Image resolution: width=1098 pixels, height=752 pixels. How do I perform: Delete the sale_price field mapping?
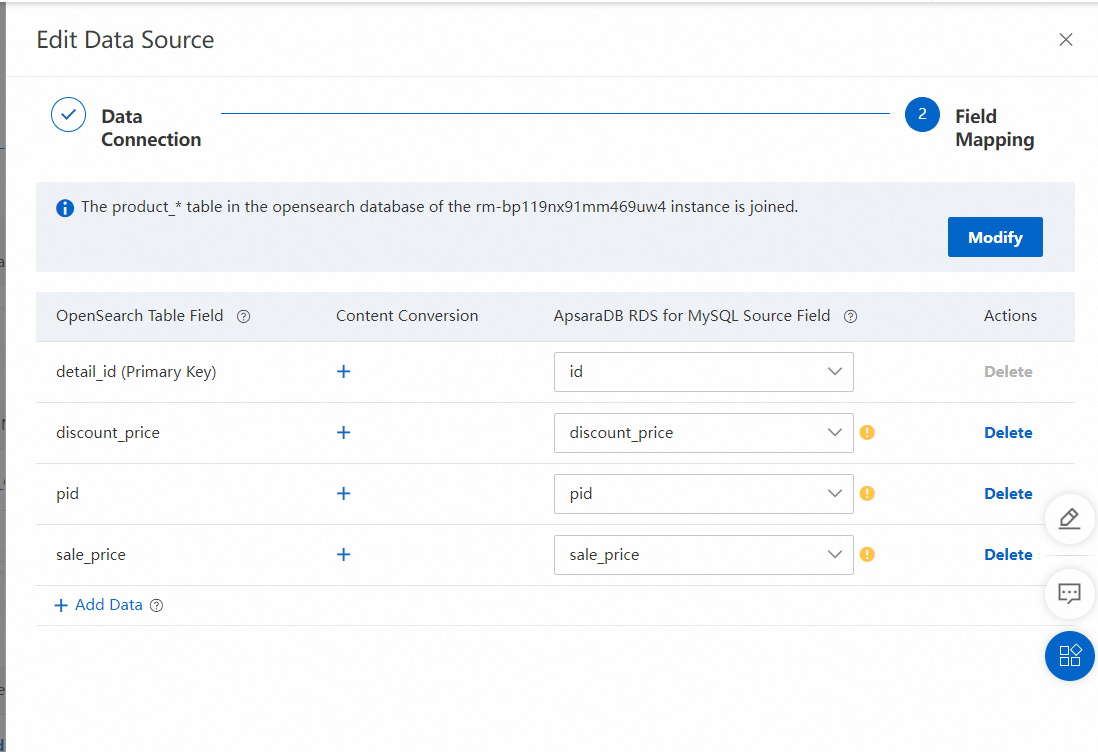(x=1008, y=555)
